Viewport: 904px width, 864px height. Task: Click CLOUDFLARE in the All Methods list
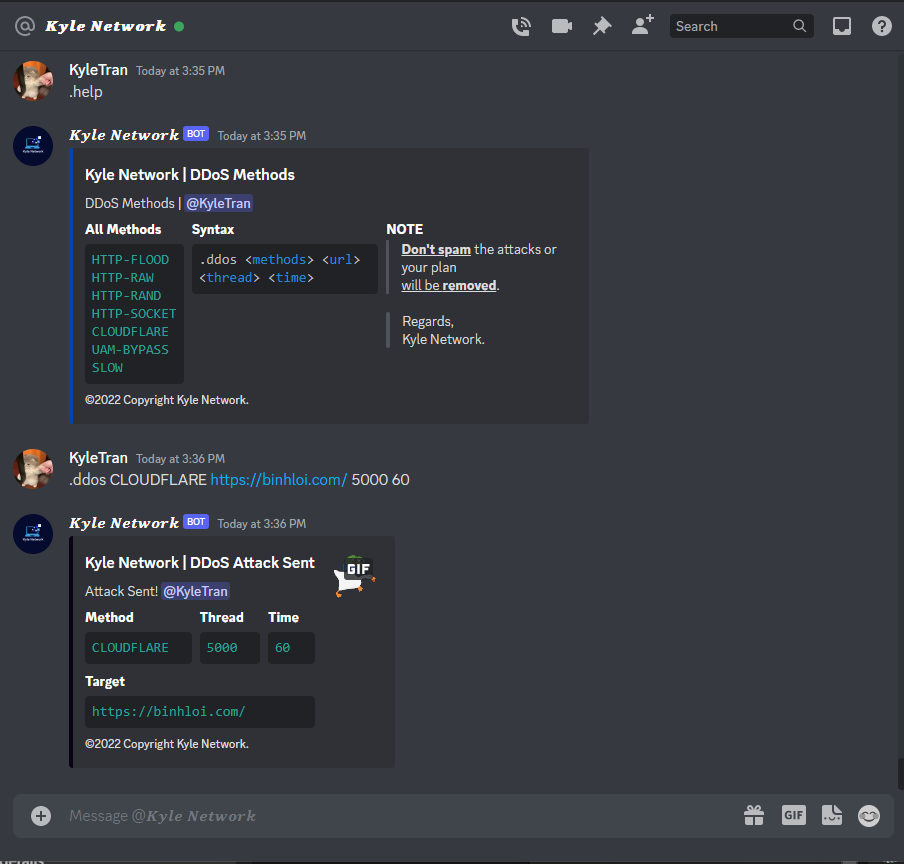(x=130, y=332)
